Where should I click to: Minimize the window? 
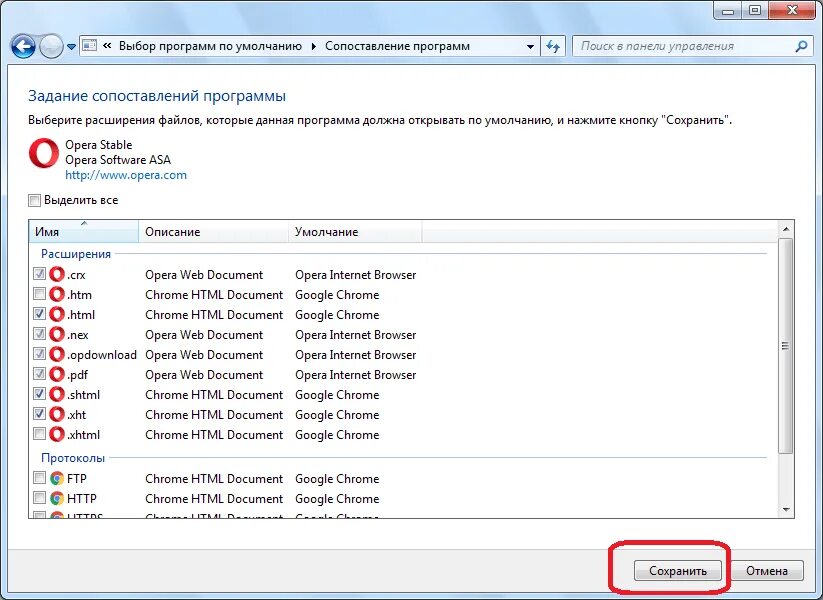point(728,11)
